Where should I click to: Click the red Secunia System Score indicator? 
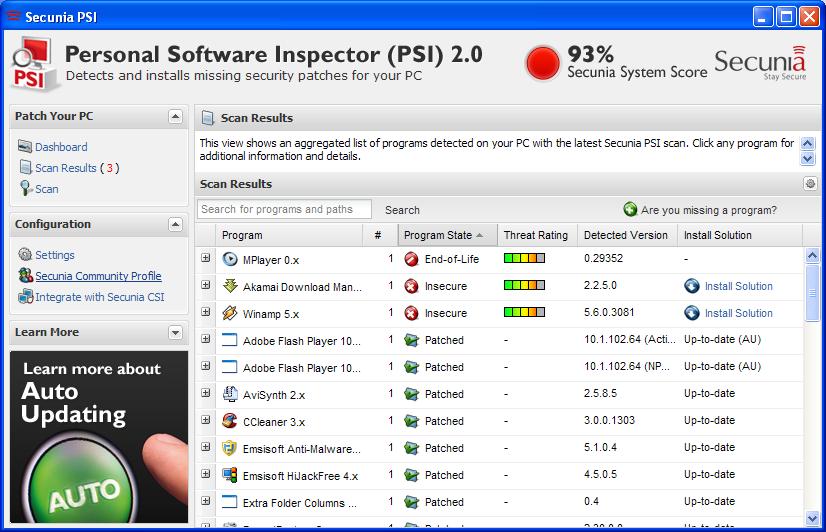(543, 62)
